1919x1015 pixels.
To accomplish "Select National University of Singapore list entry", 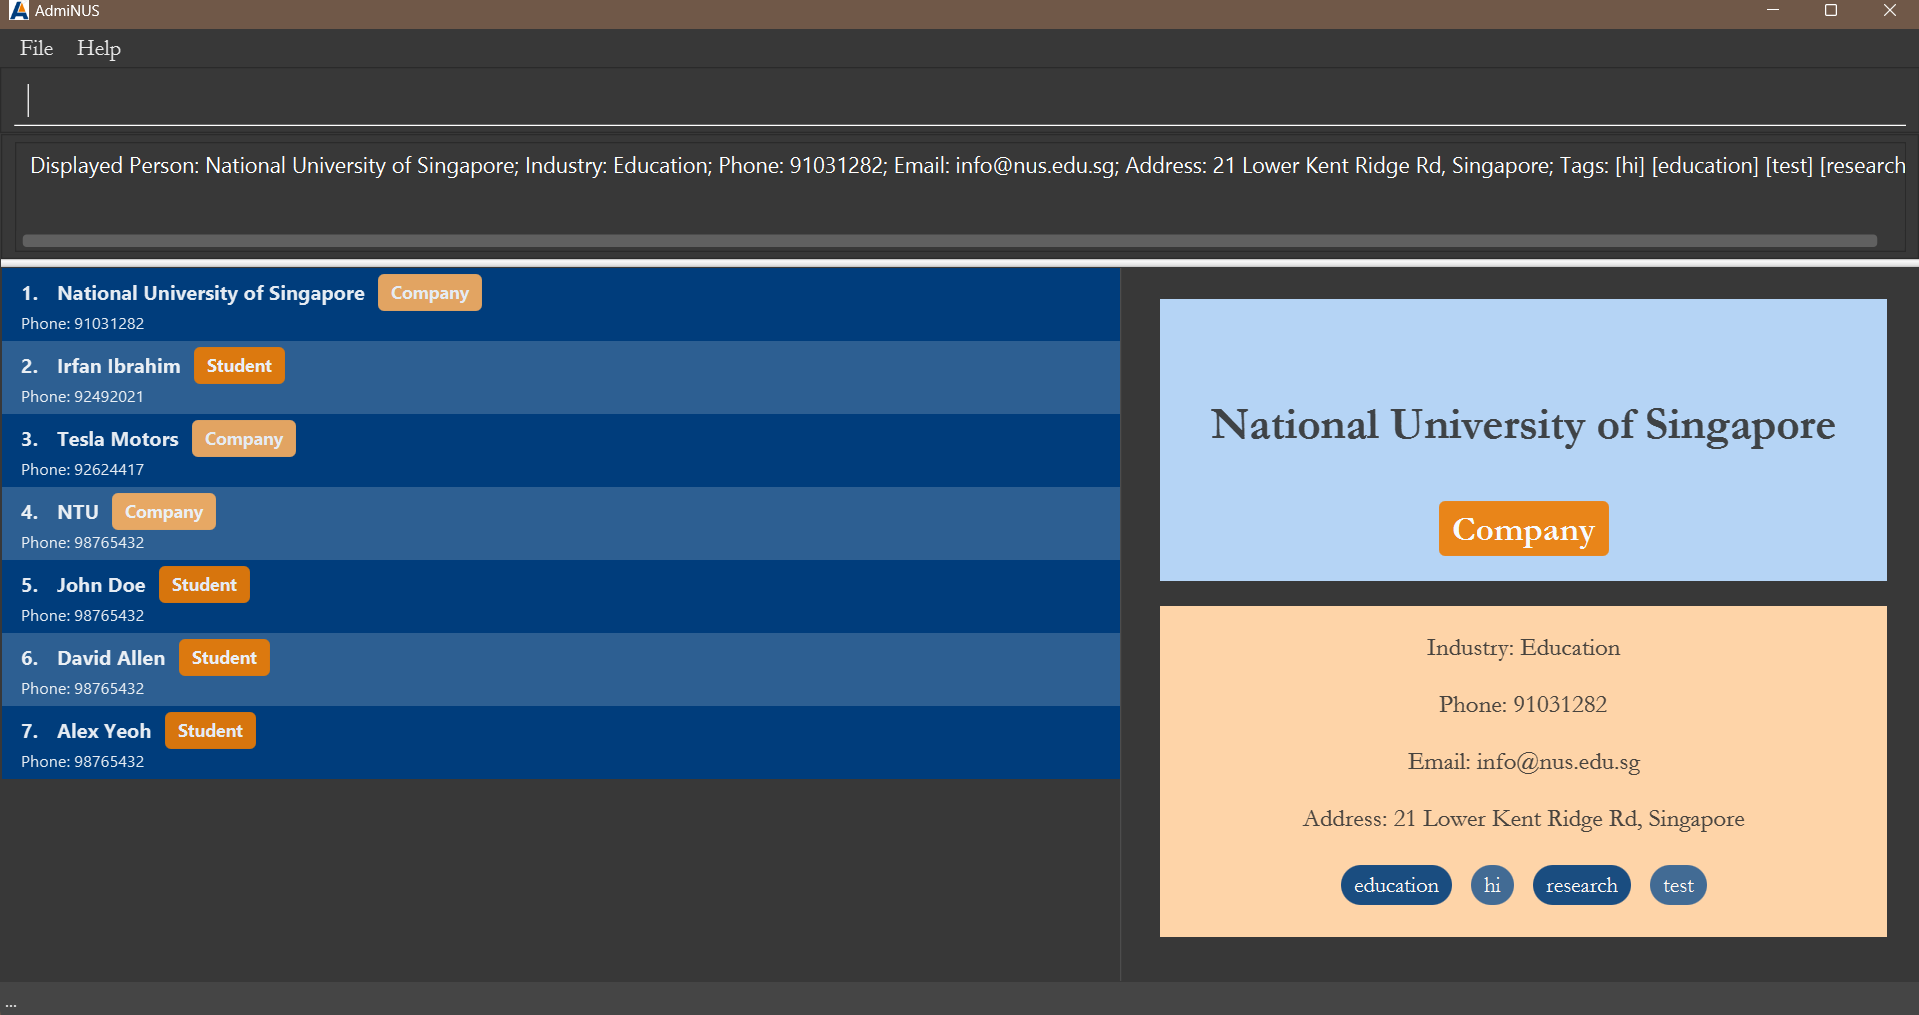I will point(560,305).
